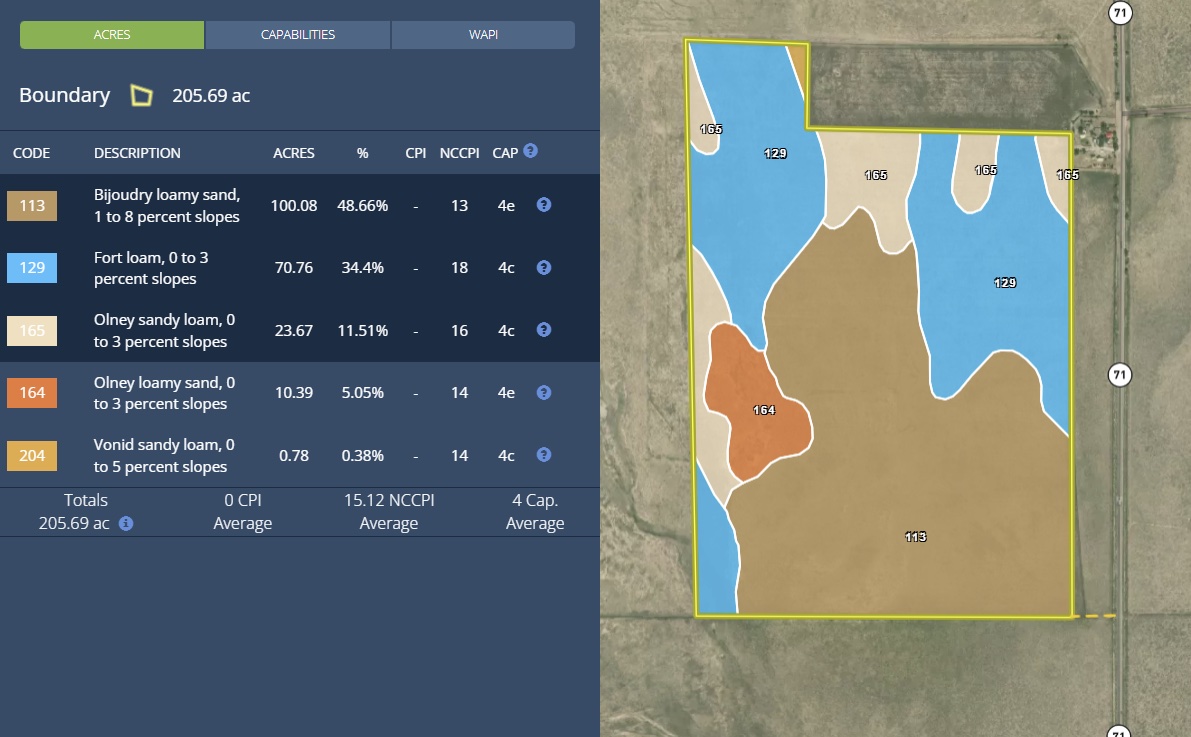Image resolution: width=1191 pixels, height=737 pixels.
Task: Click the NCCPI column header
Action: (x=459, y=153)
